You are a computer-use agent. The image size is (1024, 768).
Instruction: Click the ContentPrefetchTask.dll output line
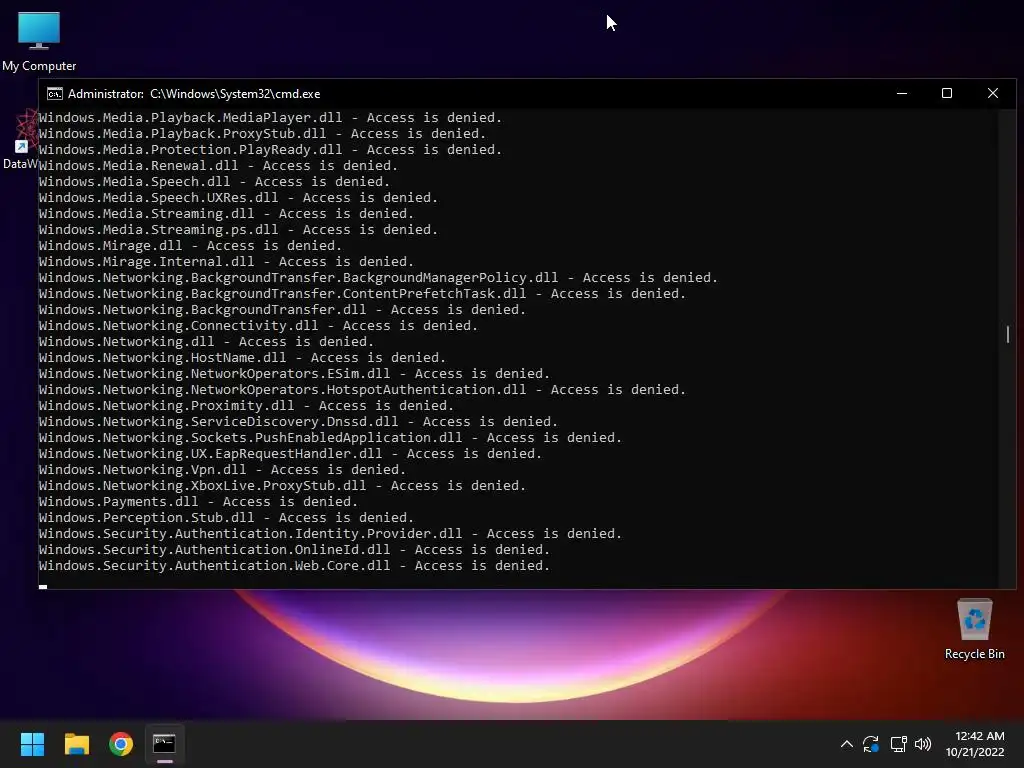coord(362,294)
